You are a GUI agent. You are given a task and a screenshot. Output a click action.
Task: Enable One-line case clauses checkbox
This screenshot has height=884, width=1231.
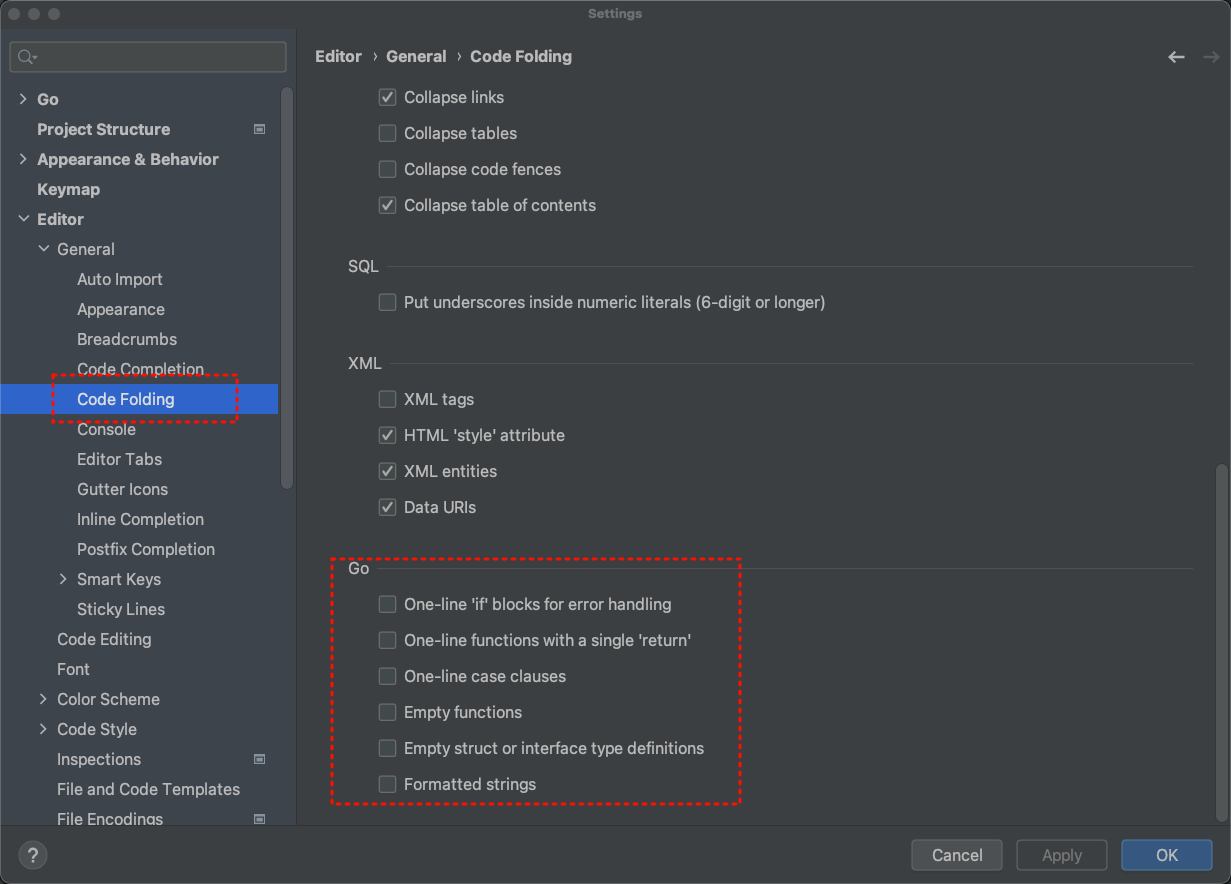387,676
